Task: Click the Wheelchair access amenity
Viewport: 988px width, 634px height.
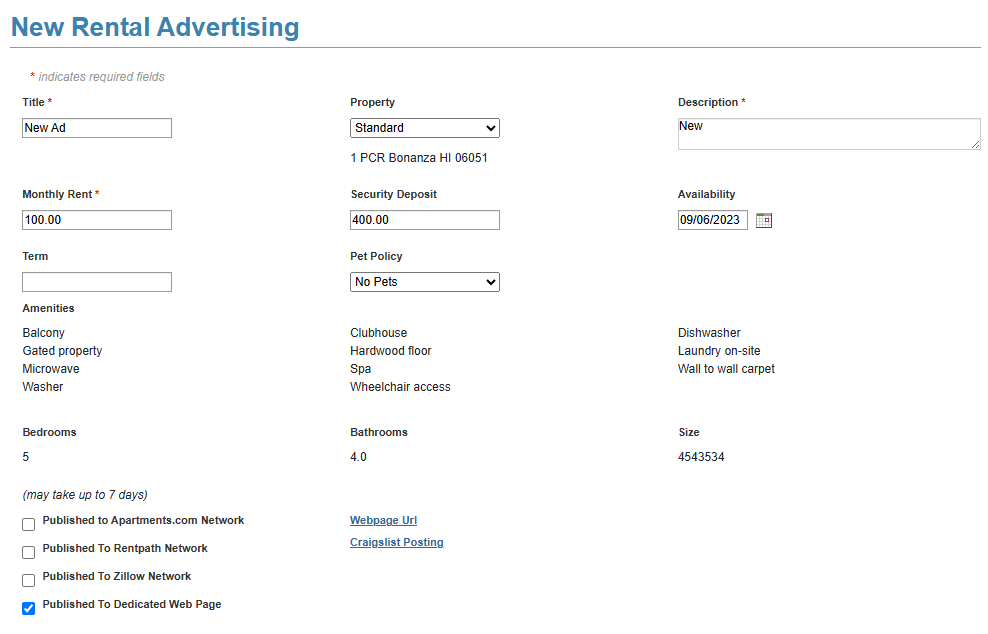Action: [x=400, y=387]
